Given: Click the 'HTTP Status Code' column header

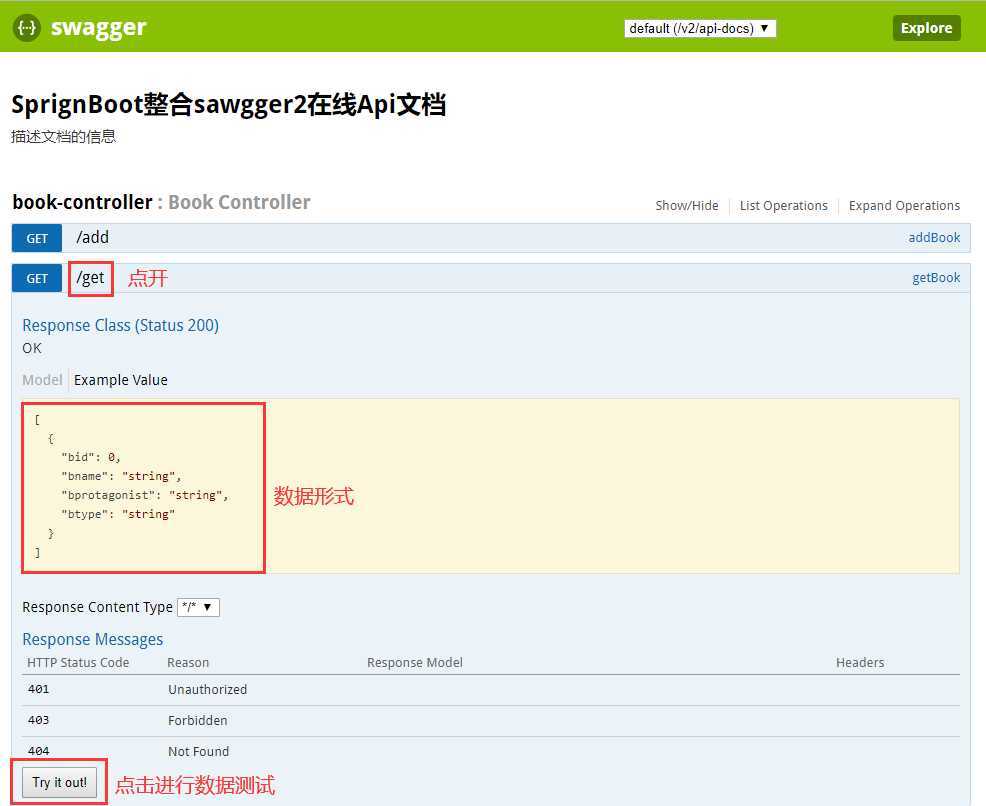Looking at the screenshot, I should pos(78,662).
